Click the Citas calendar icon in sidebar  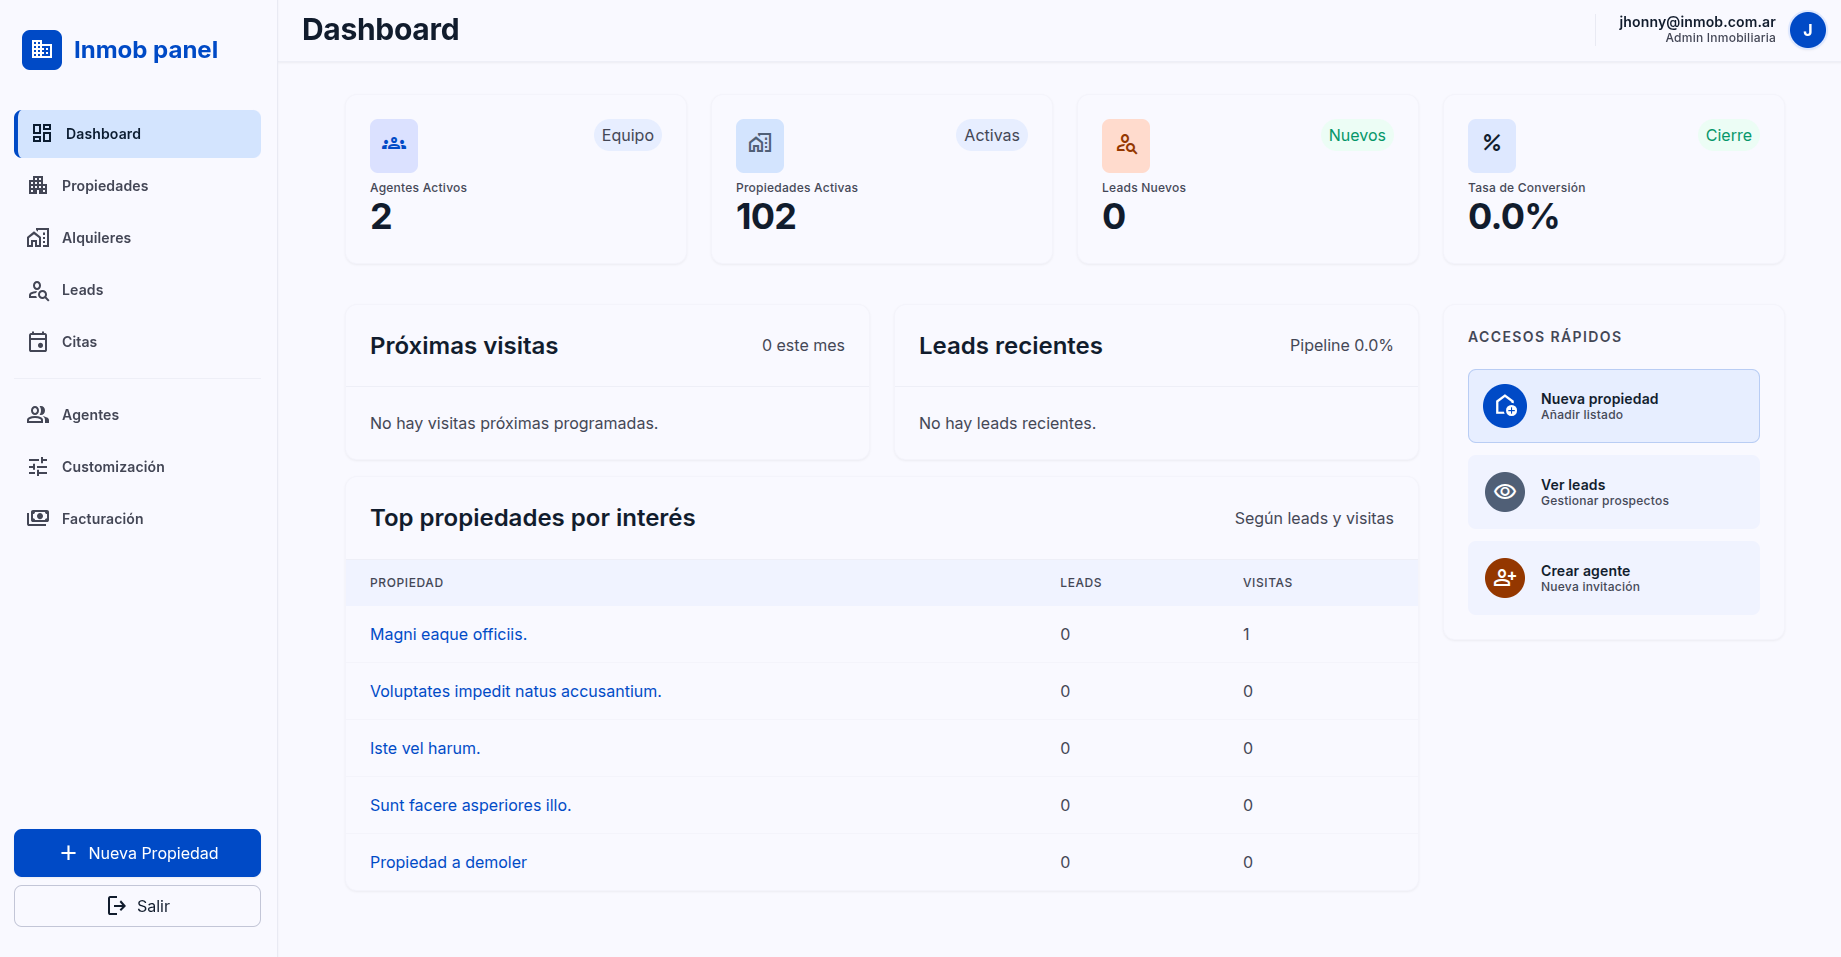pos(38,342)
